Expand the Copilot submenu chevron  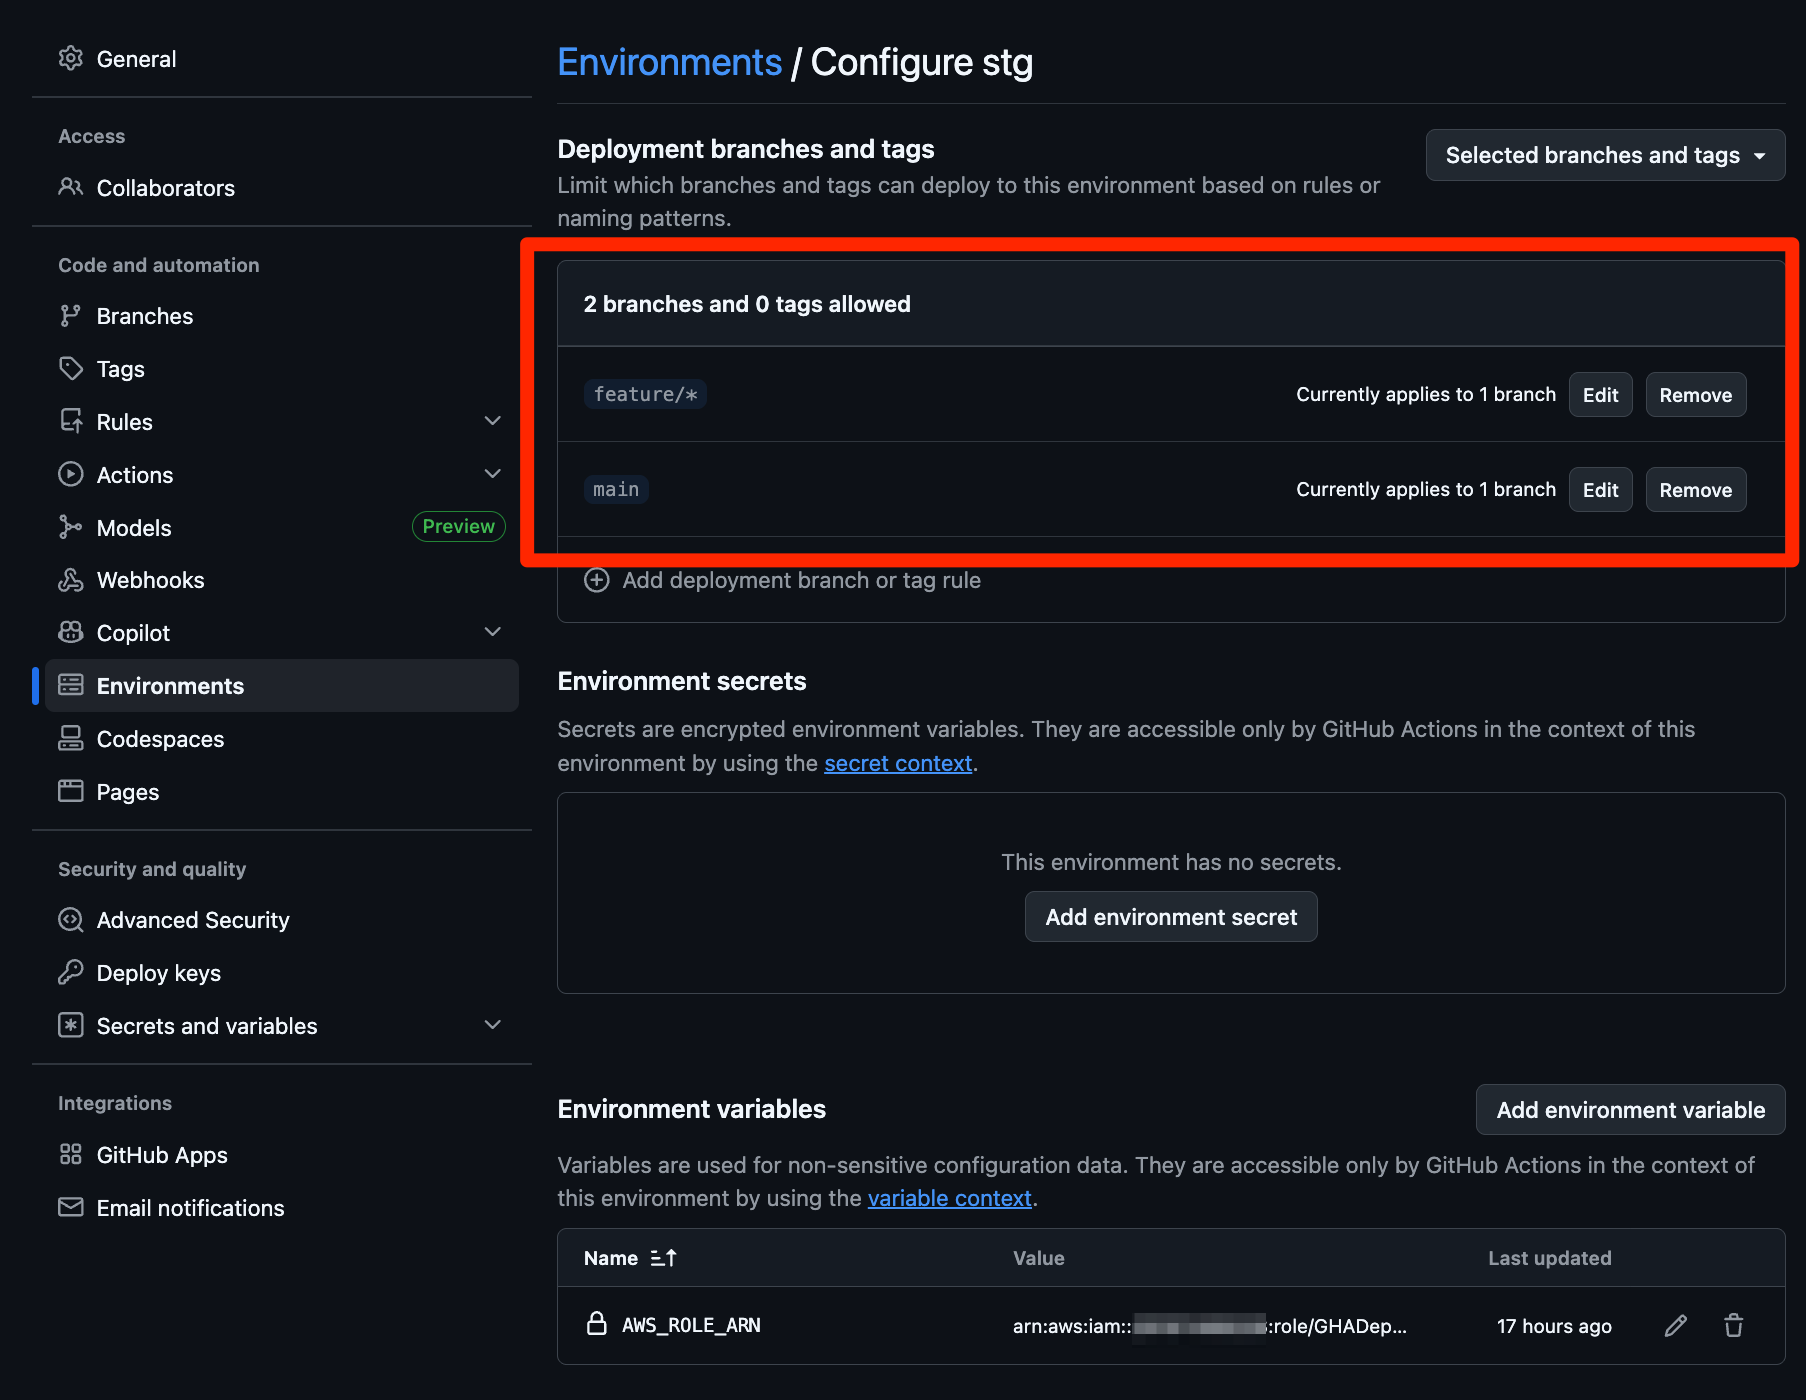(x=492, y=632)
